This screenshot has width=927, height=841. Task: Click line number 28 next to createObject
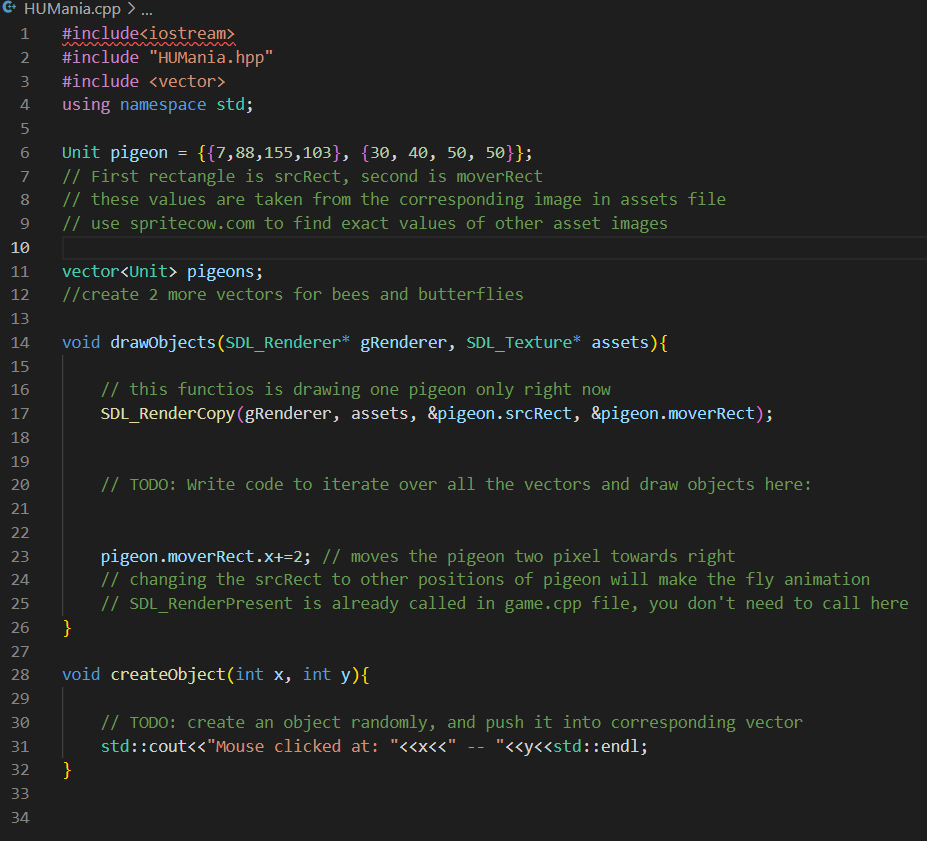click(x=20, y=674)
